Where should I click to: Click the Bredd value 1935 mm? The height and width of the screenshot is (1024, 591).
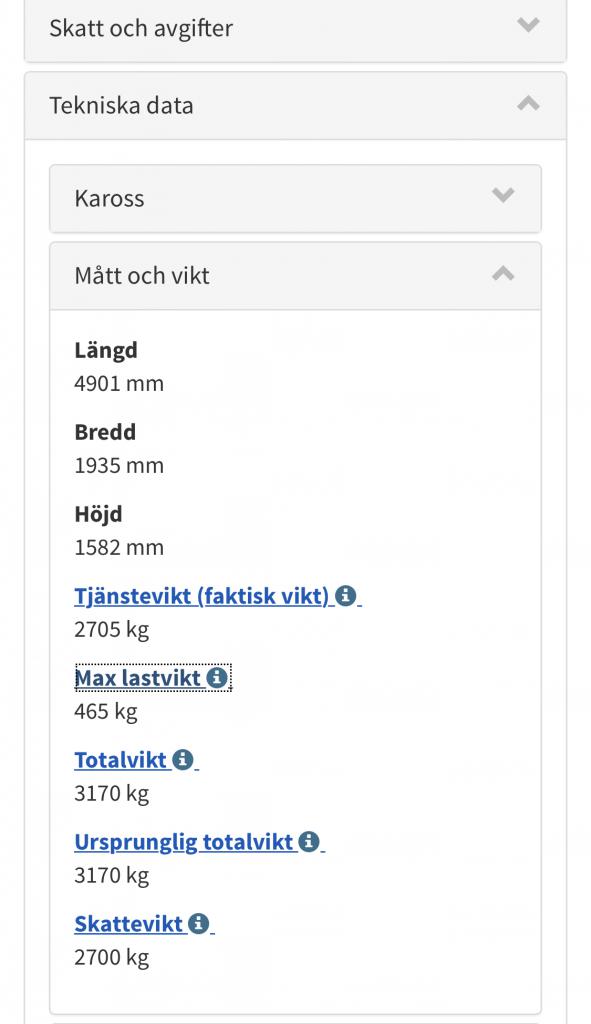tap(119, 466)
